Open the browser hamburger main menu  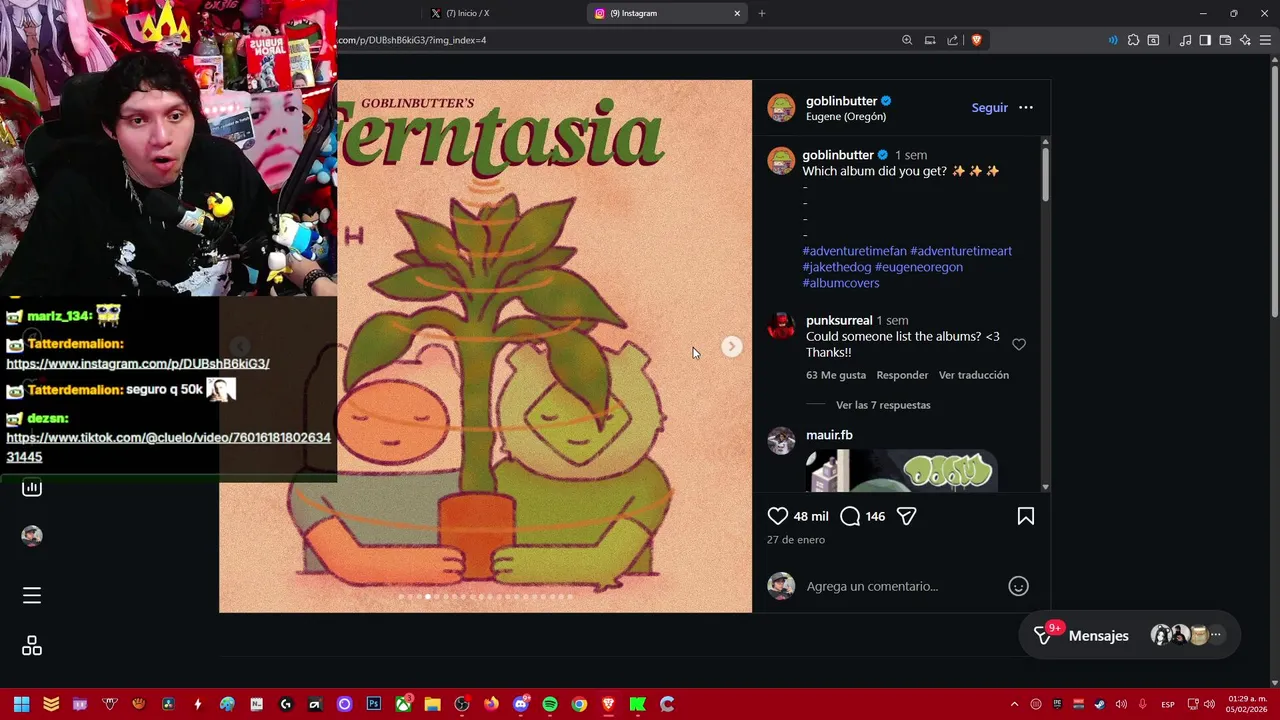[x=1265, y=40]
